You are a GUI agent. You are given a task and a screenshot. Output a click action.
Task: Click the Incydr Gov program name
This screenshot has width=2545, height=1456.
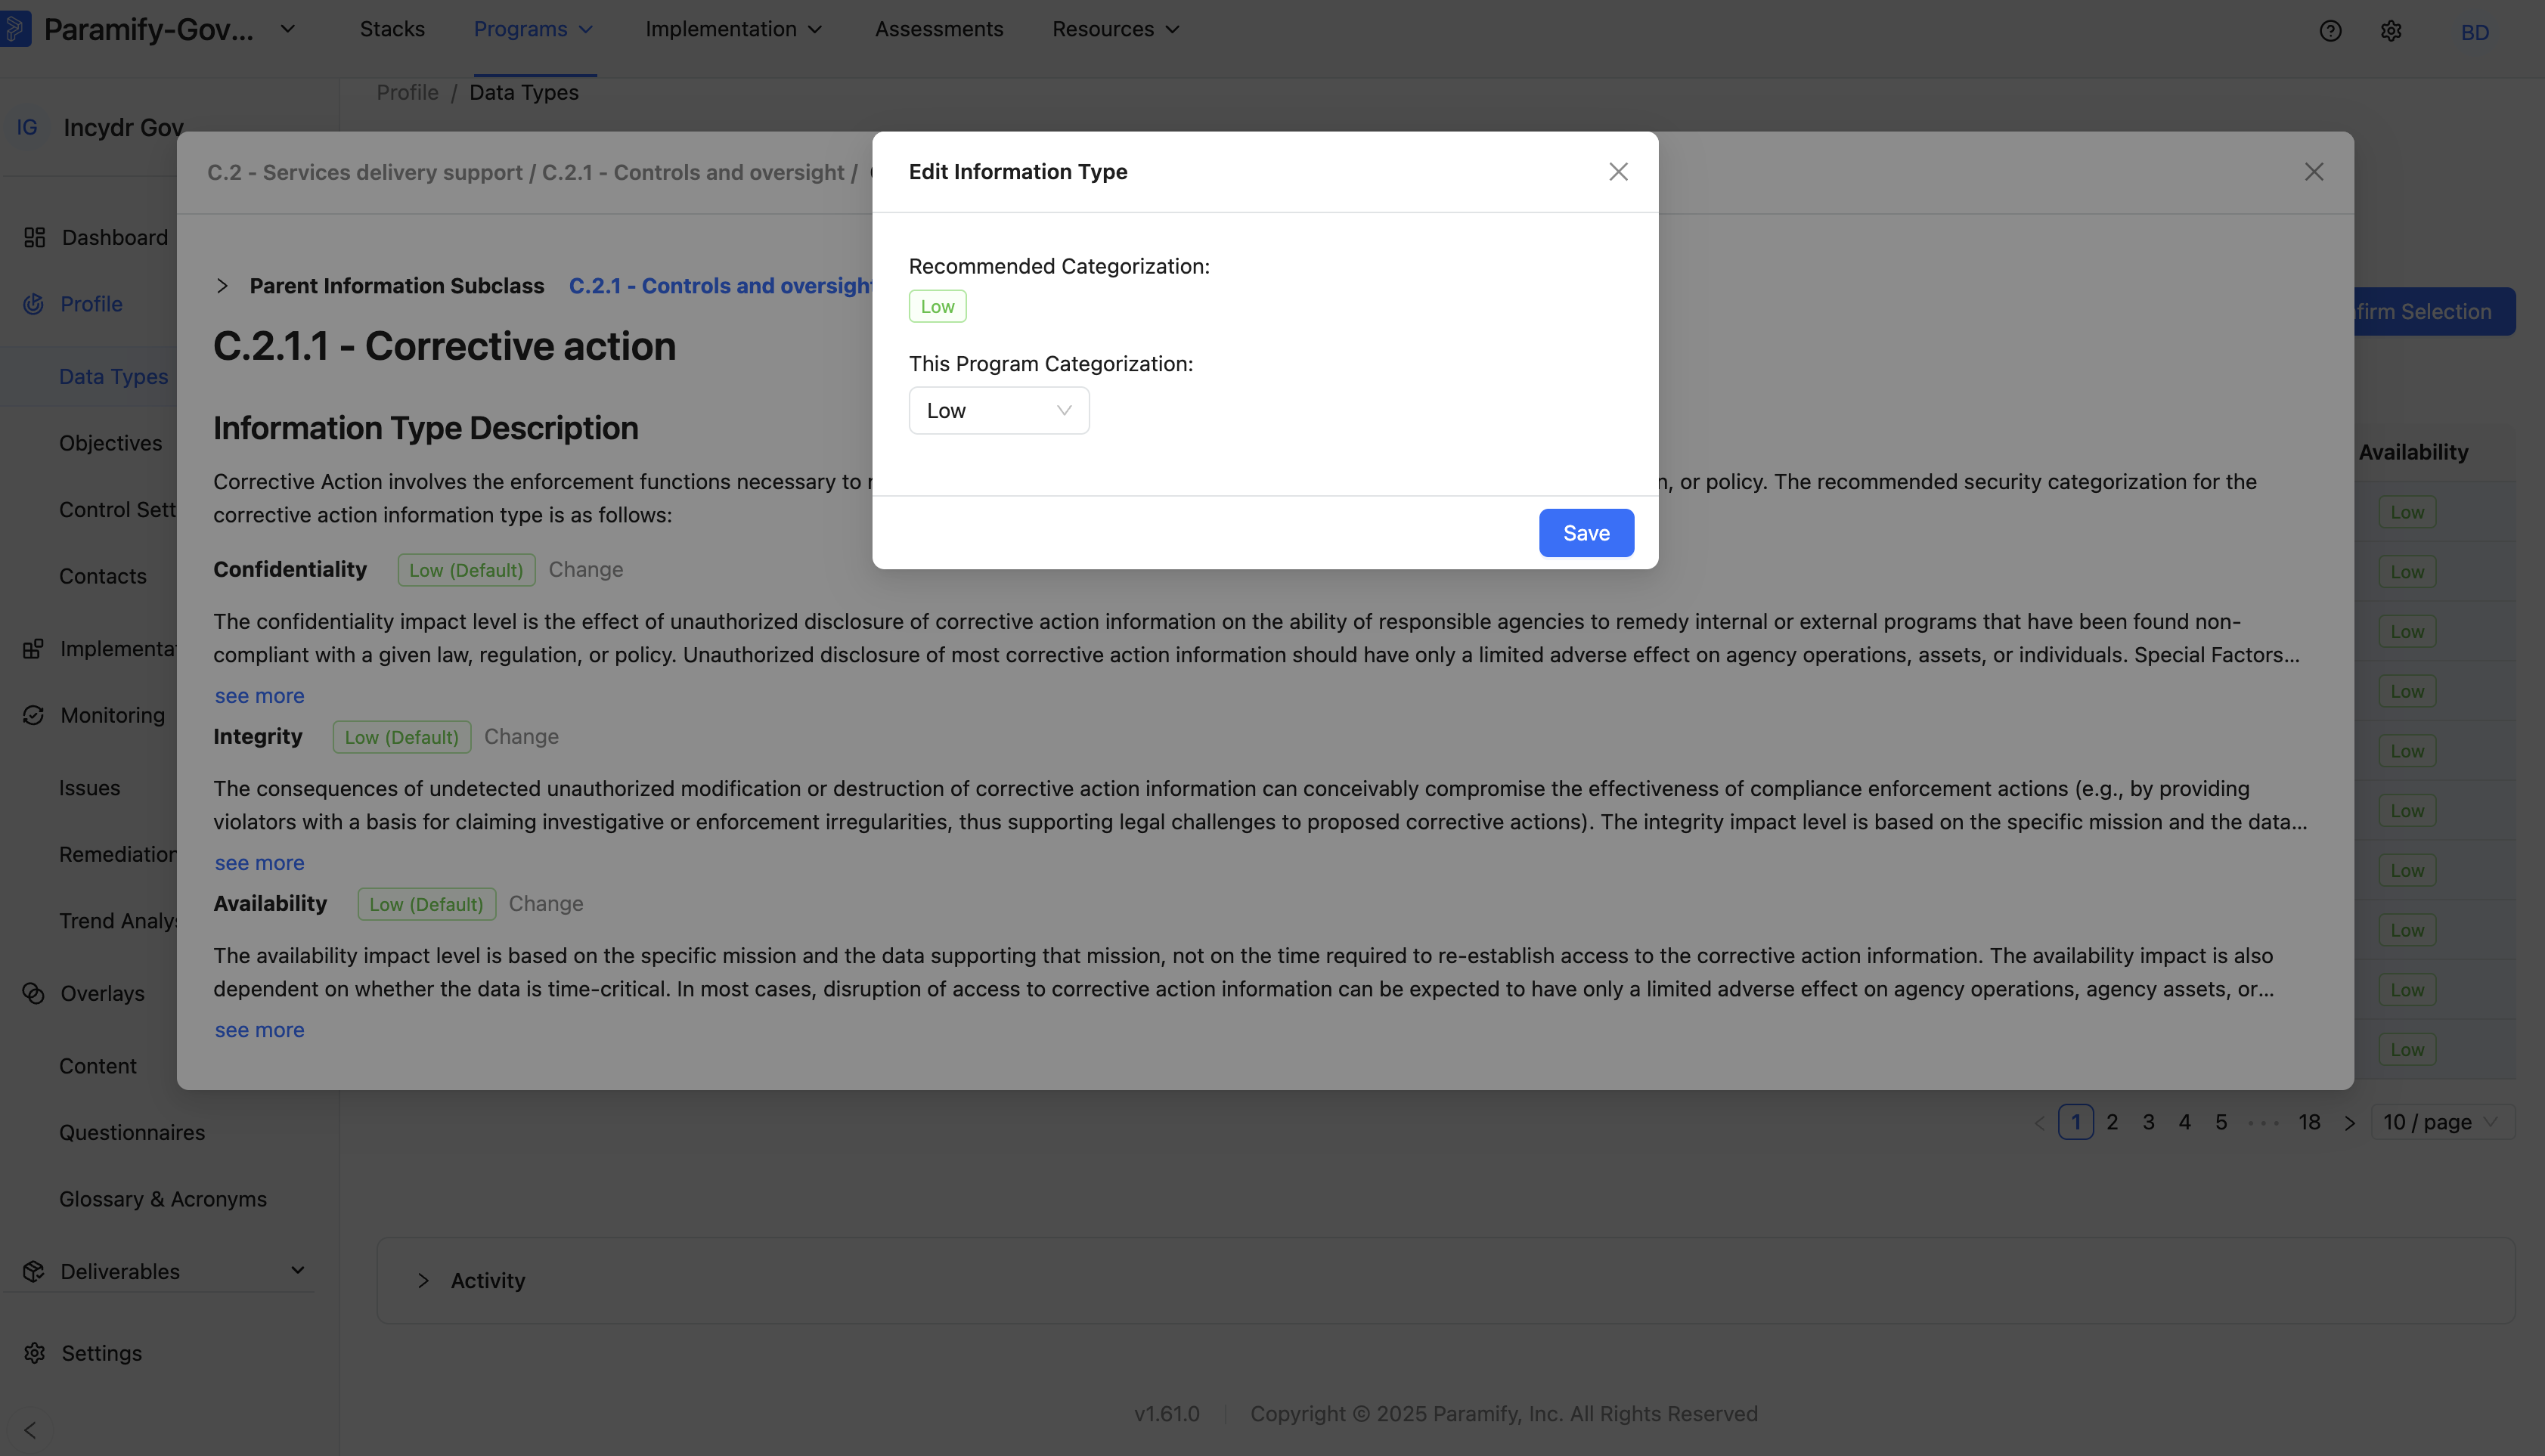click(123, 127)
